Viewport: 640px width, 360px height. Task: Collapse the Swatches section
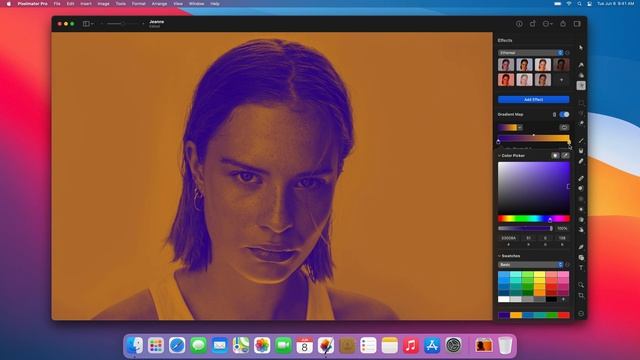pyautogui.click(x=499, y=256)
